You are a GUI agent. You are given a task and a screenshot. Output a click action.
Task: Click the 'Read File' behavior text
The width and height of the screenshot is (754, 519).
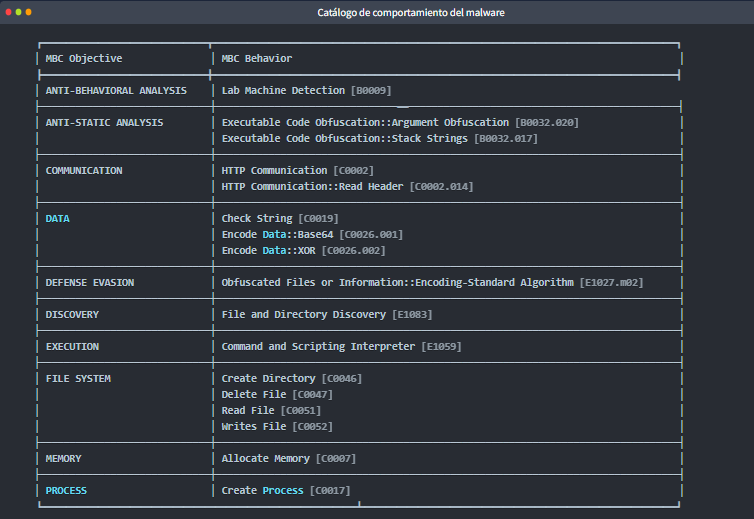248,411
